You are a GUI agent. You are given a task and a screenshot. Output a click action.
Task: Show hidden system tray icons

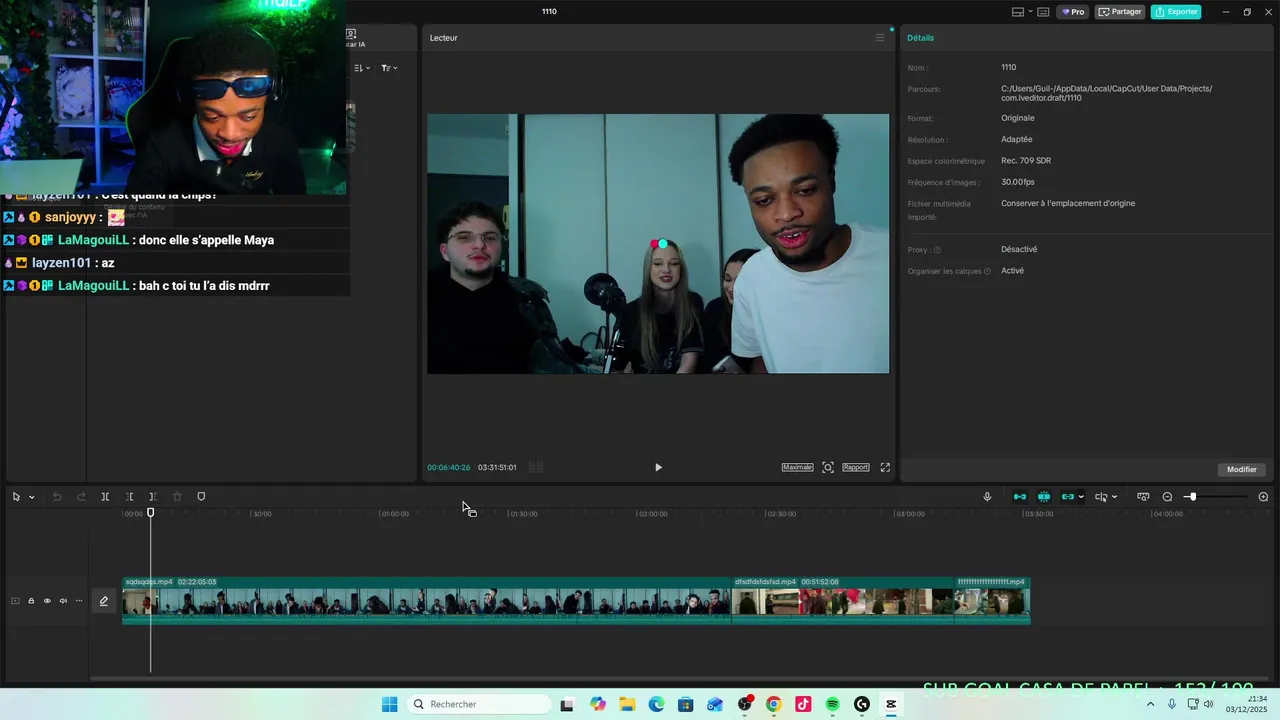[1150, 704]
